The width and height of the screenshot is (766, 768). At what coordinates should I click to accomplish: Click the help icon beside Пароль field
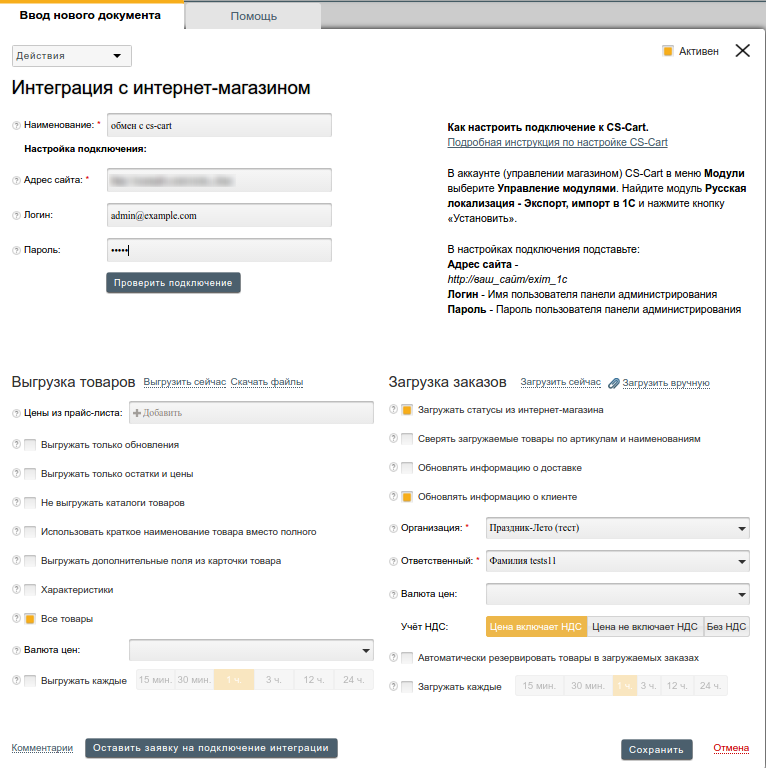16,250
